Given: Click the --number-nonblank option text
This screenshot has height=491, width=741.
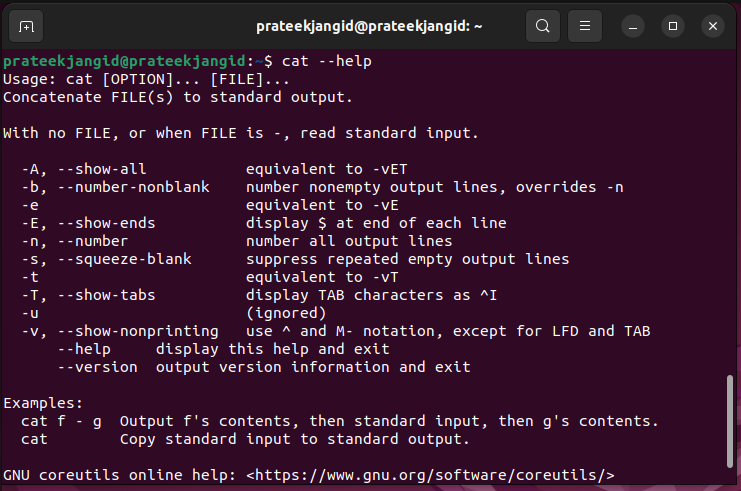Looking at the screenshot, I should click(x=133, y=187).
